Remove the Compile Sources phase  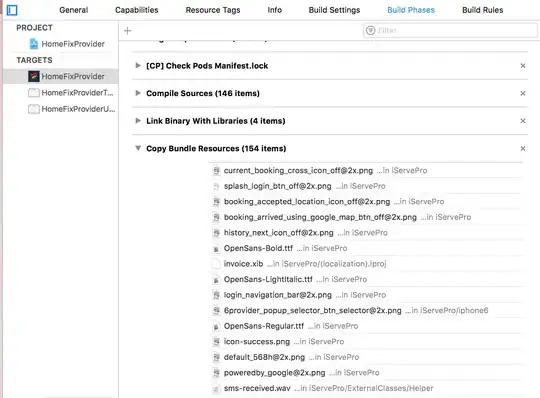[x=523, y=93]
